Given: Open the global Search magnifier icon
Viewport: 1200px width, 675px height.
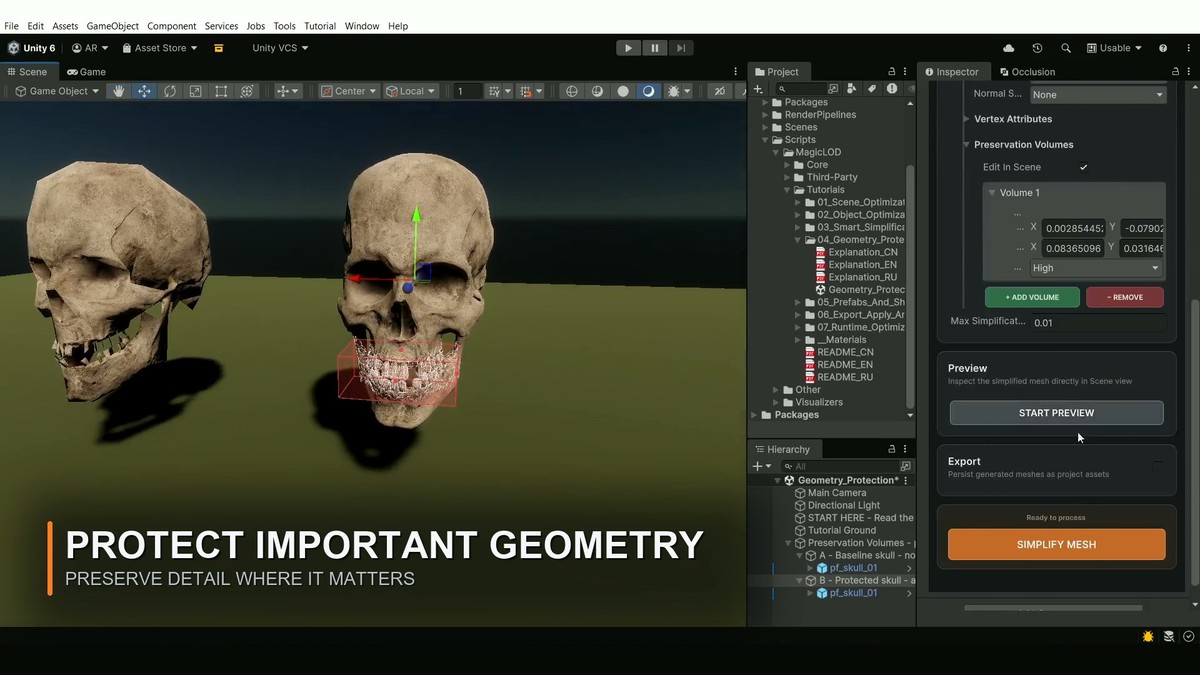Looking at the screenshot, I should 1066,48.
